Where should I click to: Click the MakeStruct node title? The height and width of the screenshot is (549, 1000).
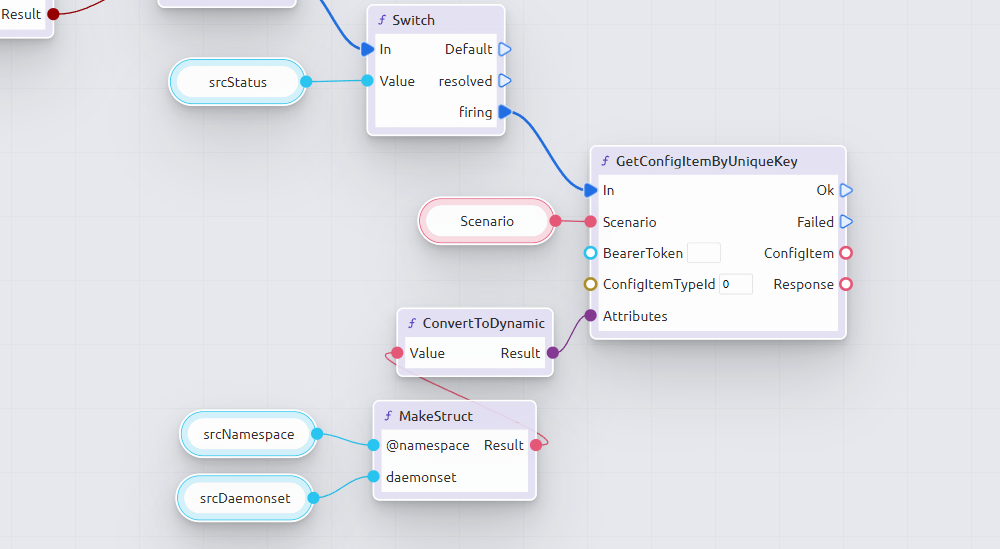[436, 415]
